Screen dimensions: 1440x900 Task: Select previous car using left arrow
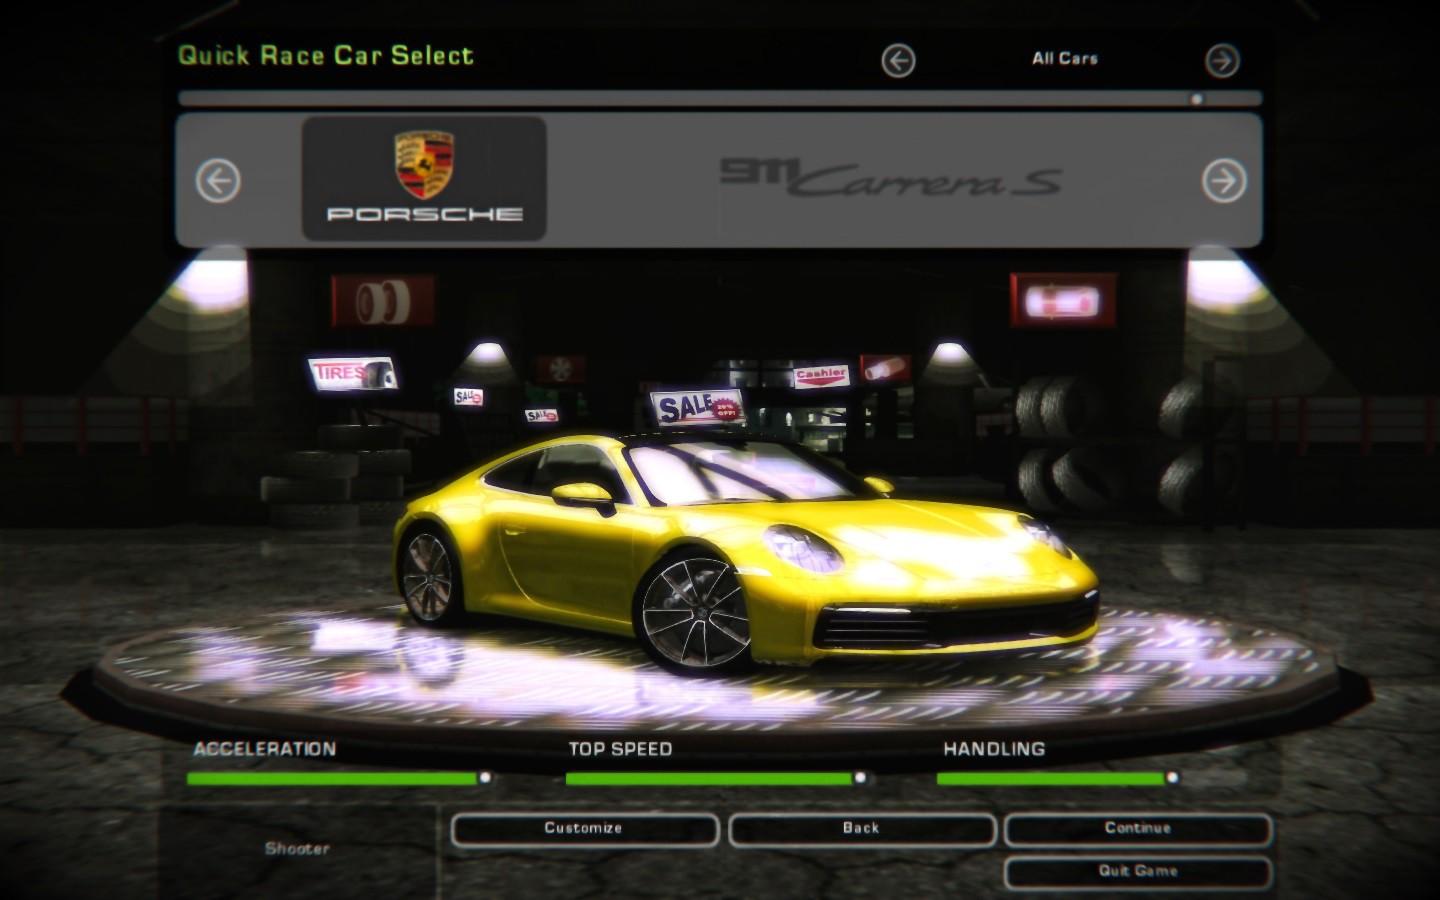(x=218, y=181)
